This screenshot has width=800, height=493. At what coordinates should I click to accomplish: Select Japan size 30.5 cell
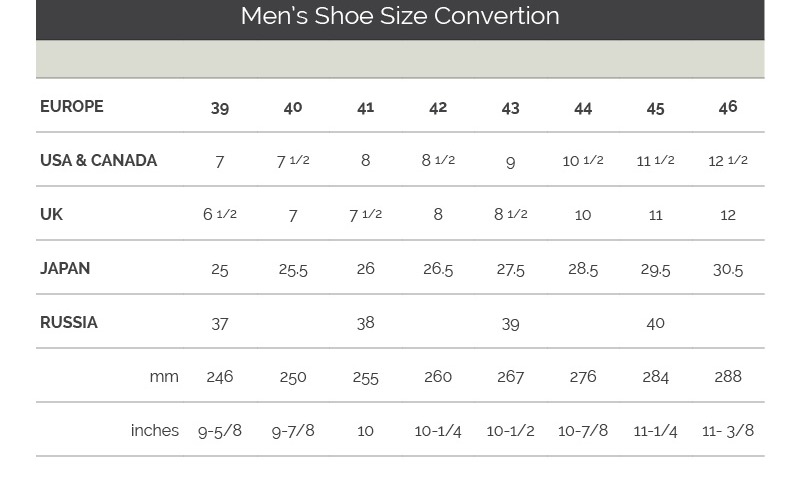[728, 269]
